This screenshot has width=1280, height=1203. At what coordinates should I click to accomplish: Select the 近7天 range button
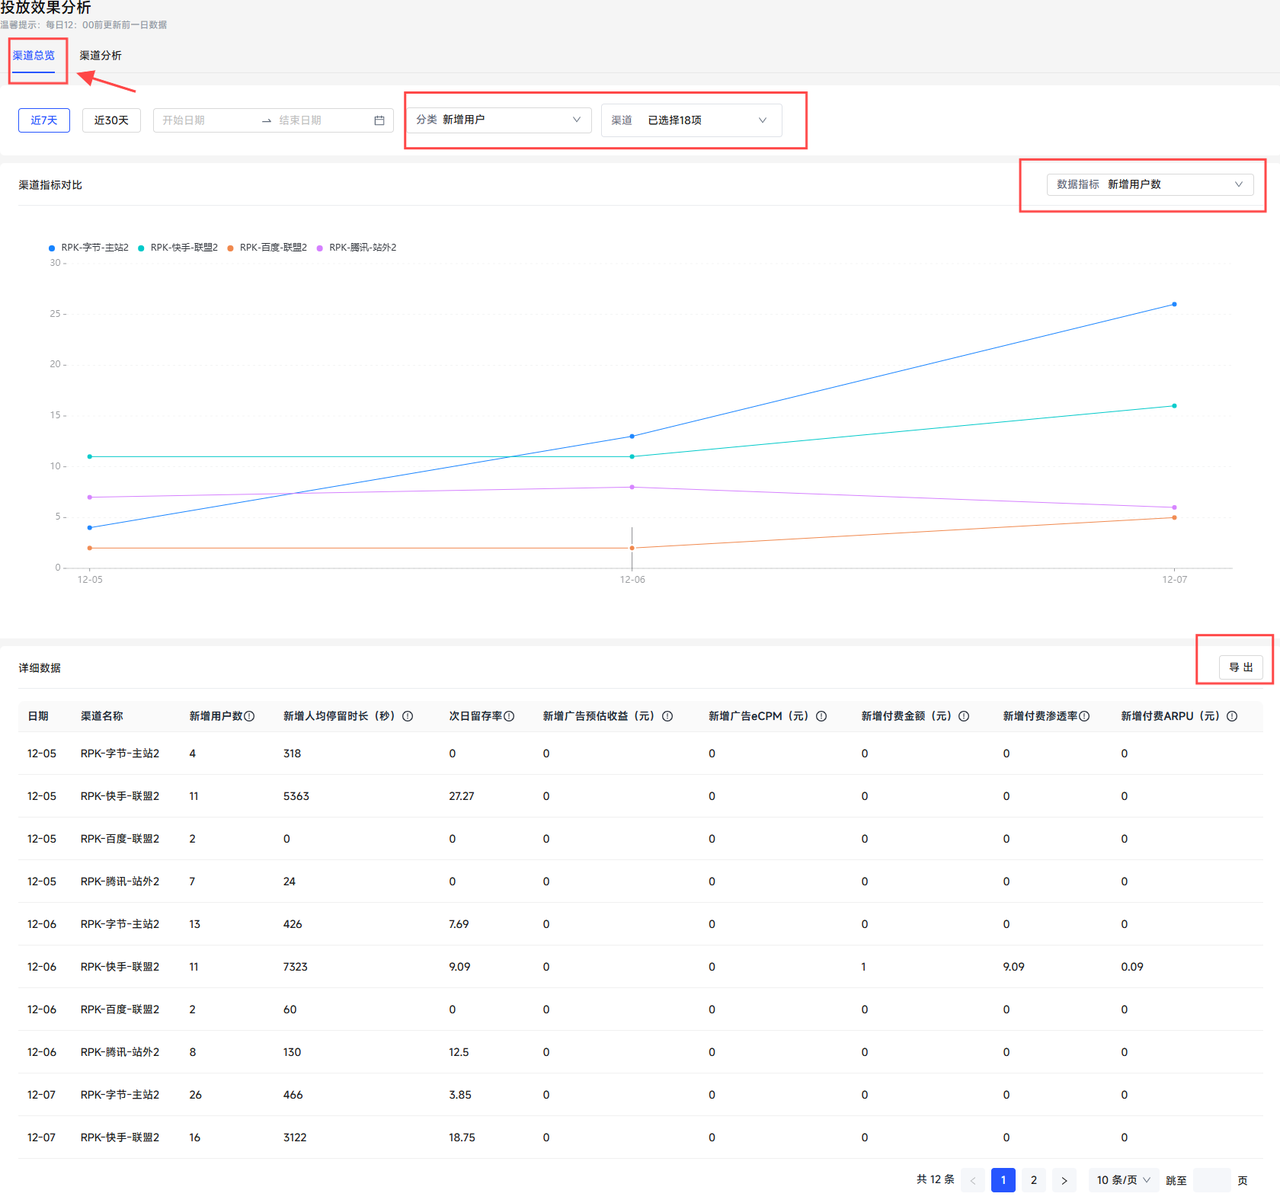tap(44, 120)
